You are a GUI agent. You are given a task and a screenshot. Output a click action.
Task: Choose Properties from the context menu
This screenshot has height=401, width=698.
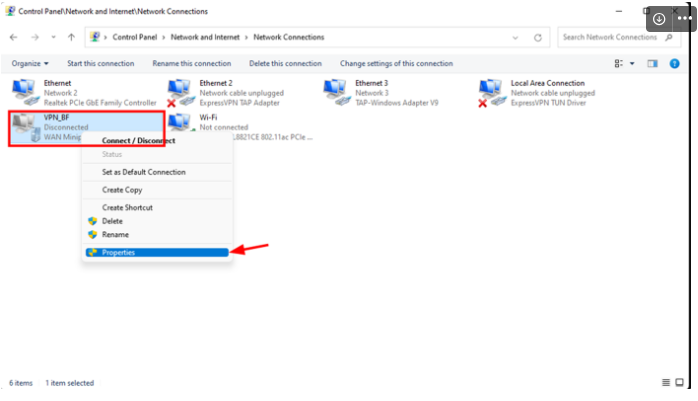click(118, 252)
